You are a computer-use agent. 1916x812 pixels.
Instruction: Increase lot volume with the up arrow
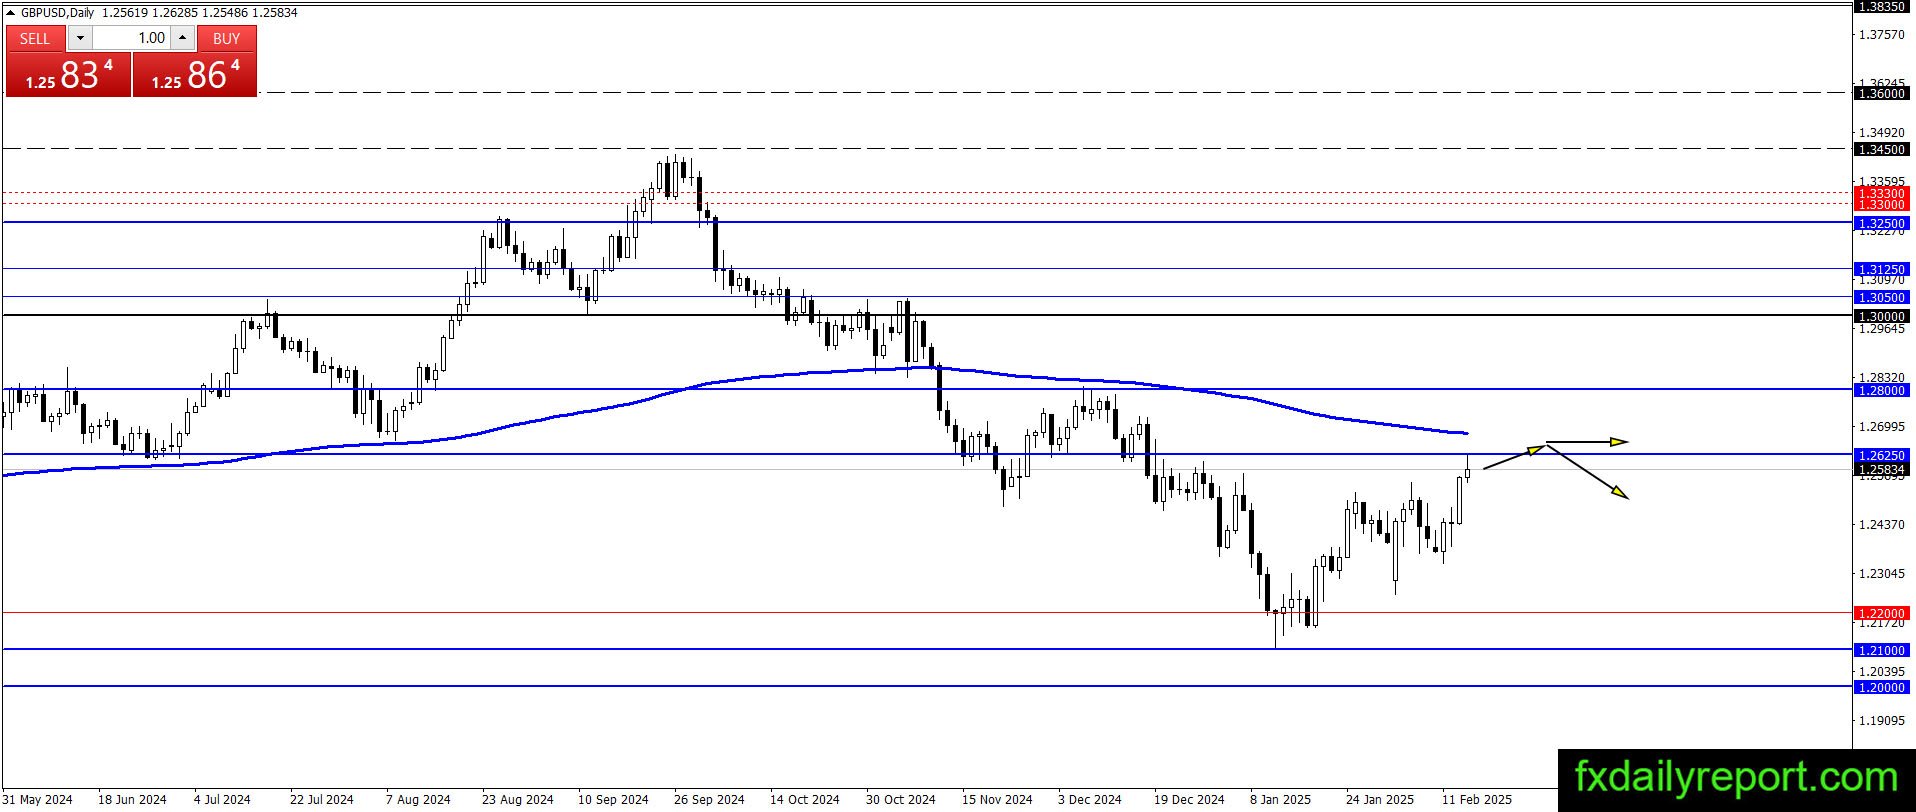point(182,38)
